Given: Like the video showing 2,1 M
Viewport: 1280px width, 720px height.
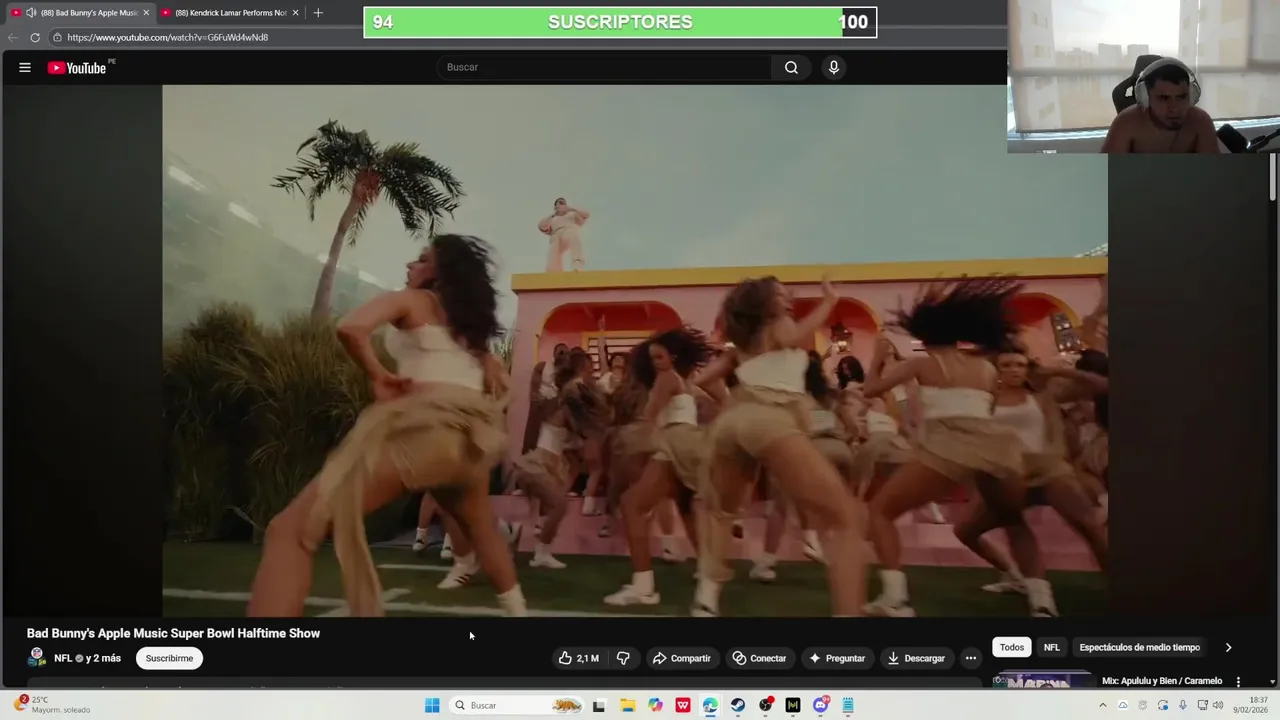Looking at the screenshot, I should pos(578,658).
